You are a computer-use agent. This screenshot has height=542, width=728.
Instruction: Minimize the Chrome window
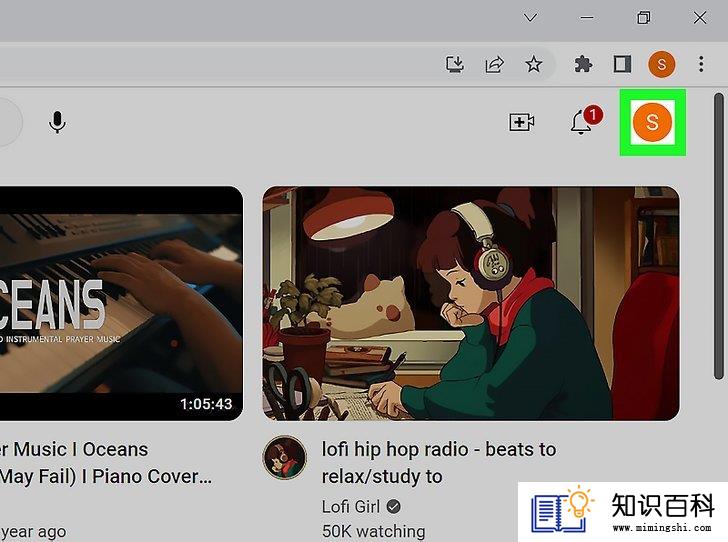tap(587, 18)
